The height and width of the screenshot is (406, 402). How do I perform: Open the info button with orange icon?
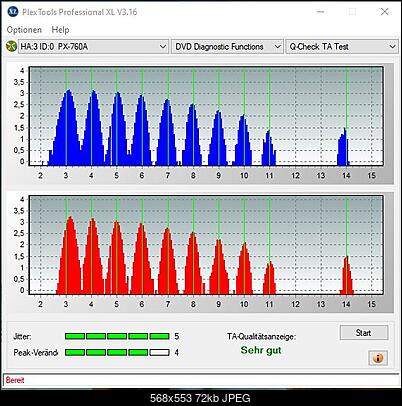tap(378, 358)
